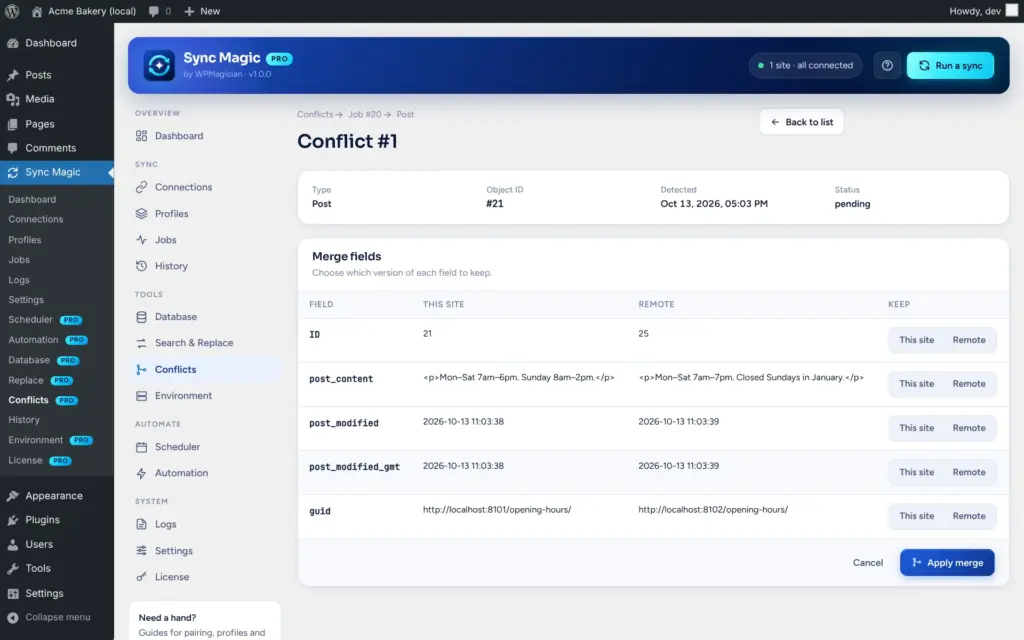Click '1 site · all connected' status pill
This screenshot has height=640, width=1024.
(805, 65)
